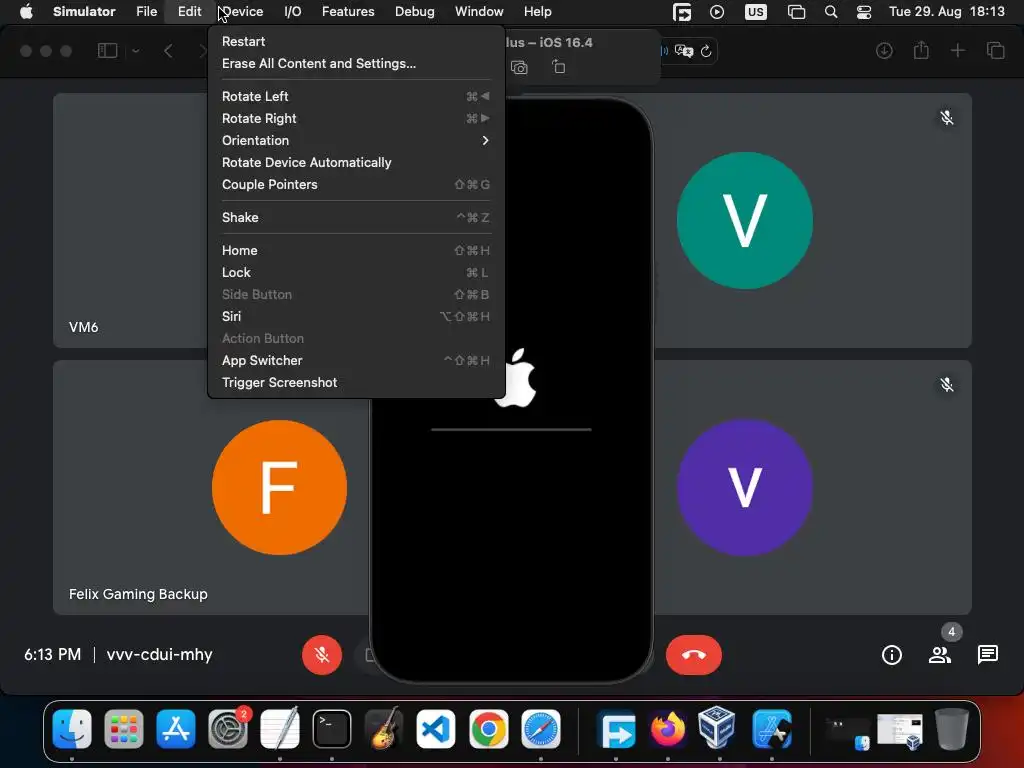Choose Erase All Content and Settings
1024x768 pixels.
click(356, 63)
